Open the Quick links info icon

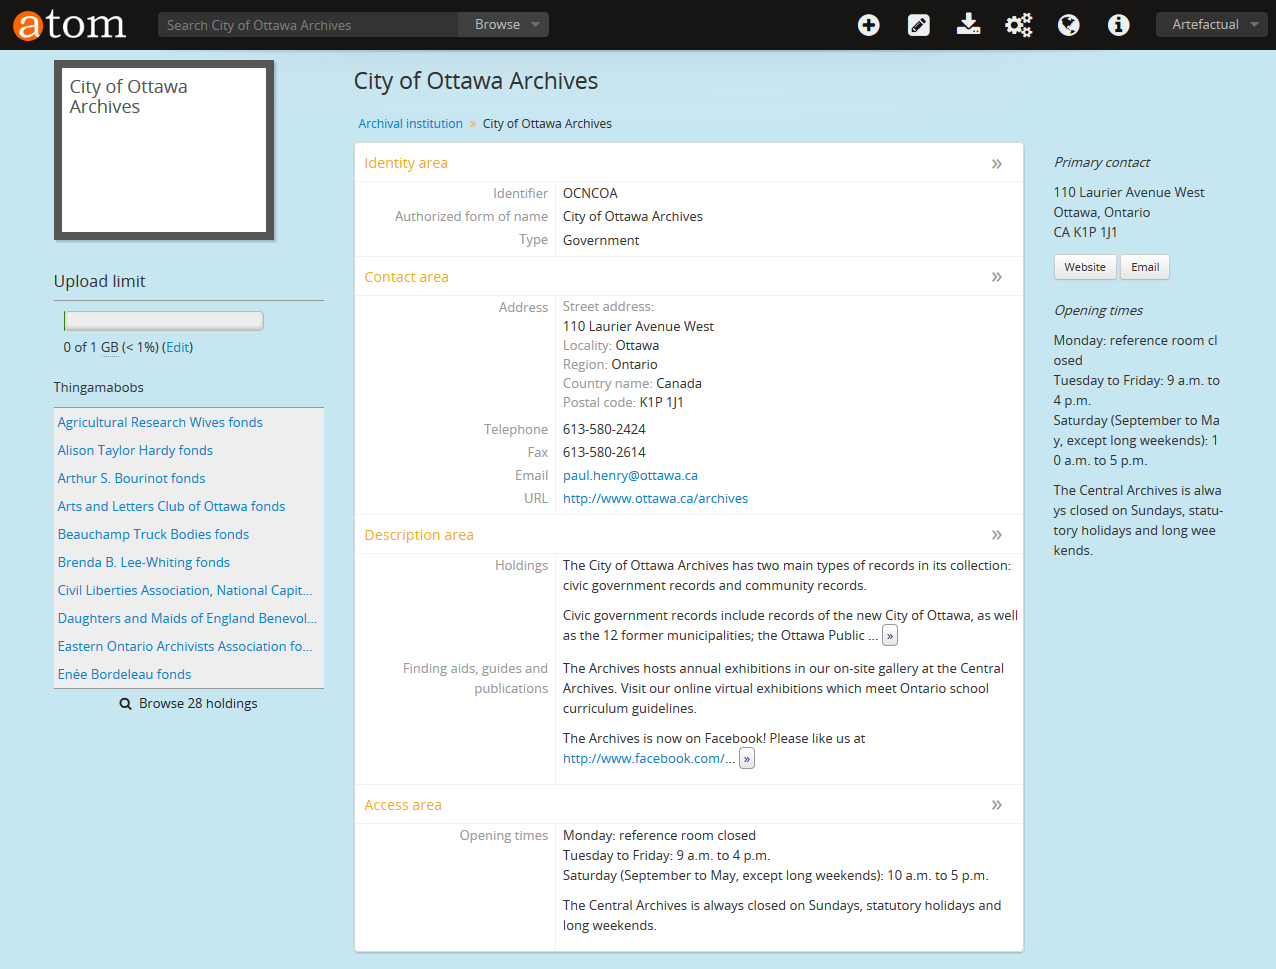pos(1118,25)
